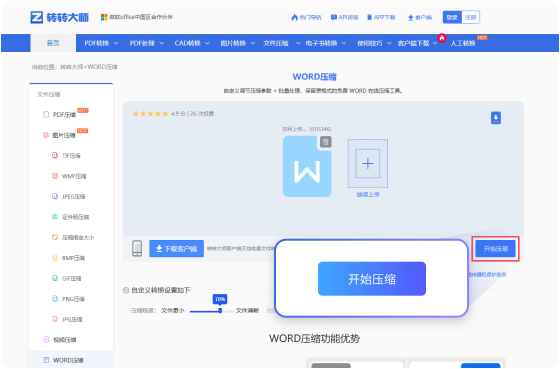Click 转转大师 in the breadcrumb
The width and height of the screenshot is (560, 369).
71,67
